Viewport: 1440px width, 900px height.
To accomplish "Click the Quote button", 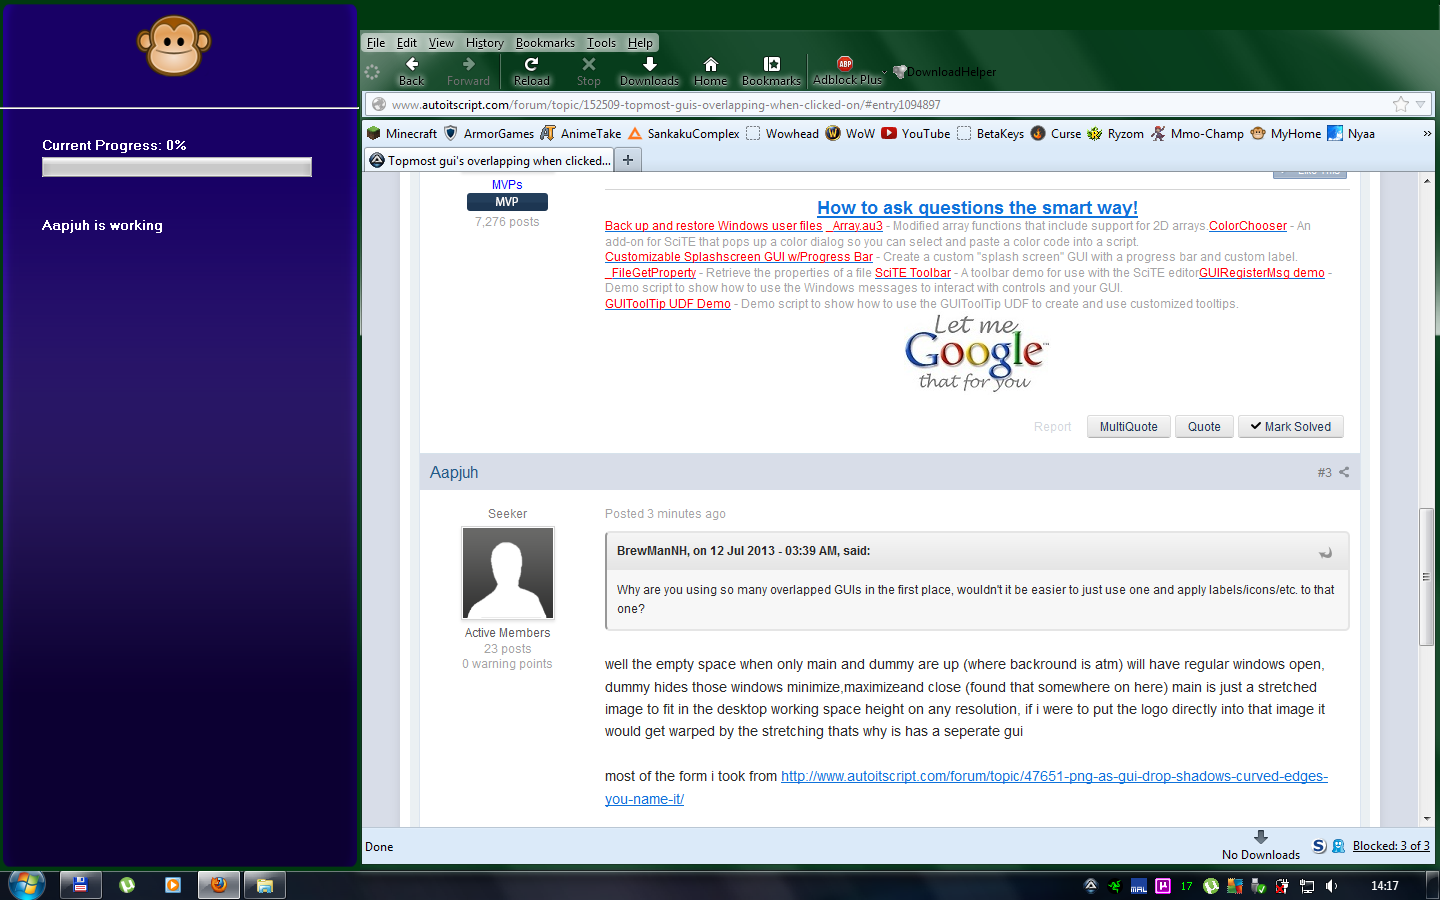I will 1204,427.
